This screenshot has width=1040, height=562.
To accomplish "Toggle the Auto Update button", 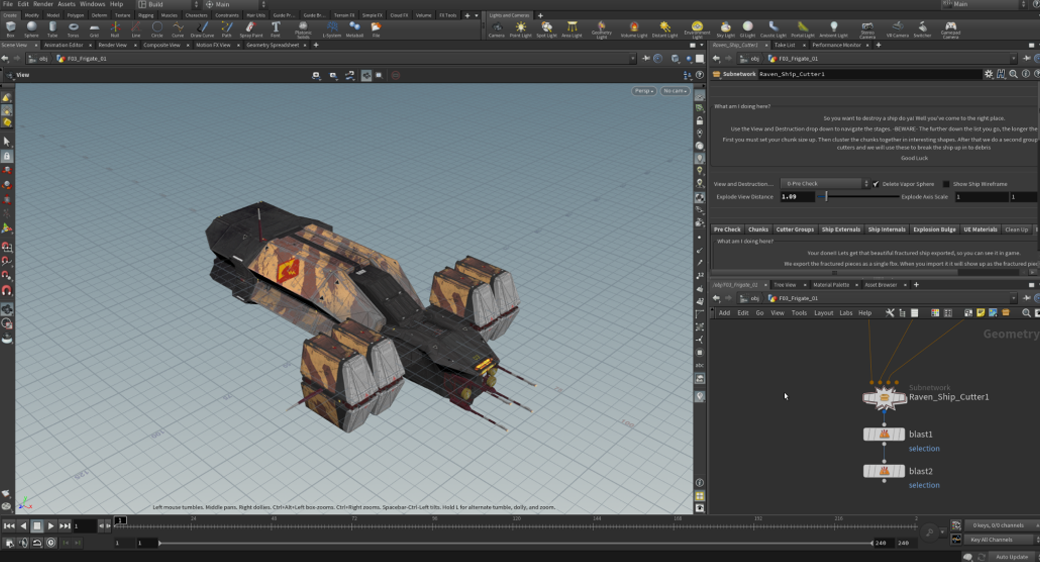I will [1011, 556].
